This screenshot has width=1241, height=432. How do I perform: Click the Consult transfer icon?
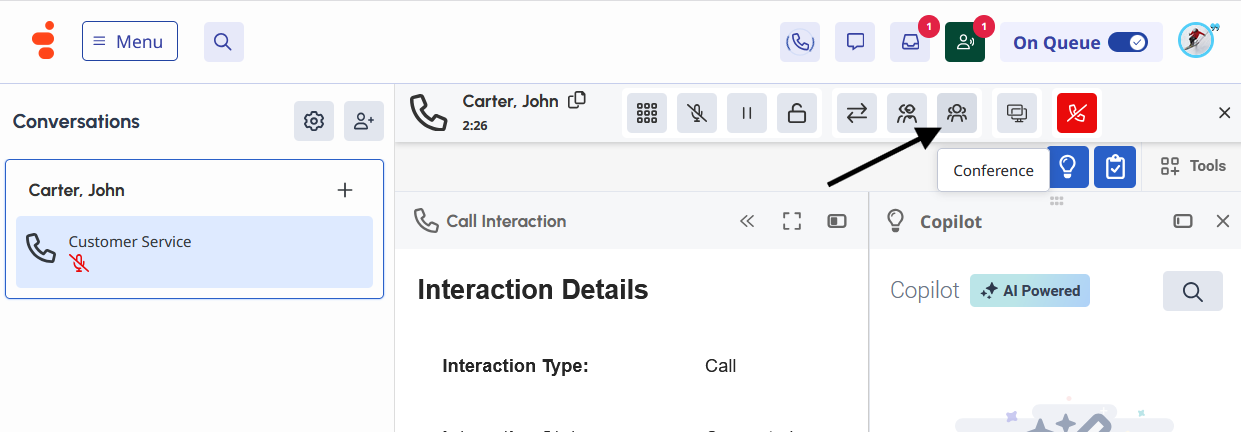pyautogui.click(x=907, y=113)
